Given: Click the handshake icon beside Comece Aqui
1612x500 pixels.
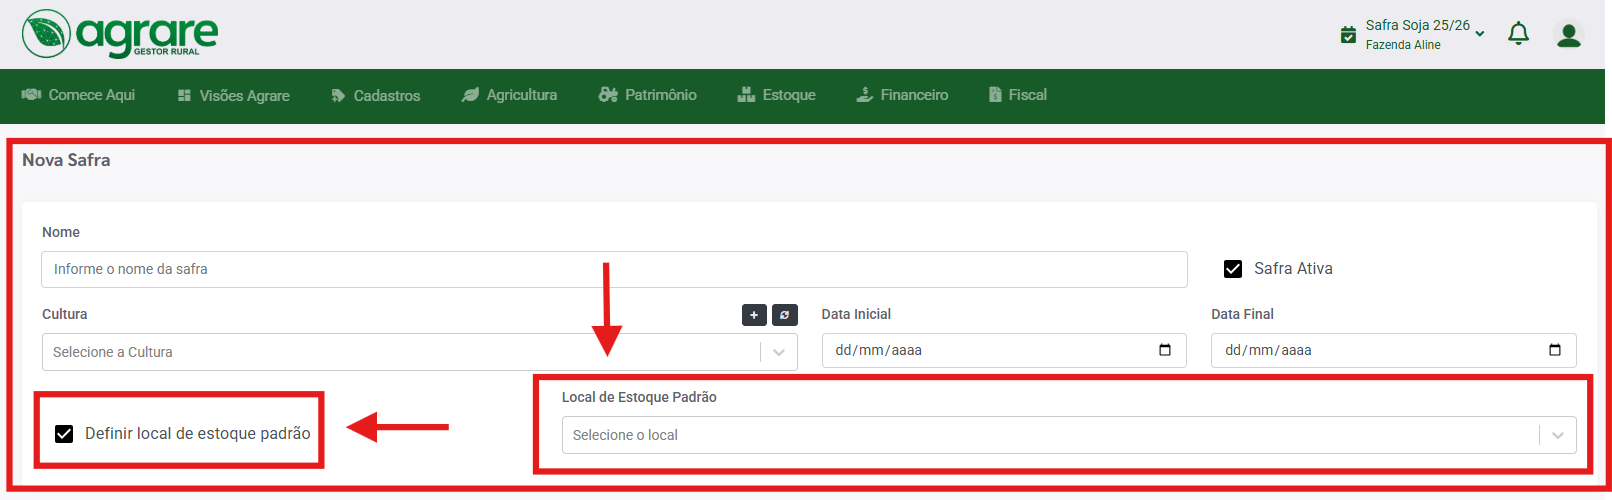Looking at the screenshot, I should (x=31, y=94).
